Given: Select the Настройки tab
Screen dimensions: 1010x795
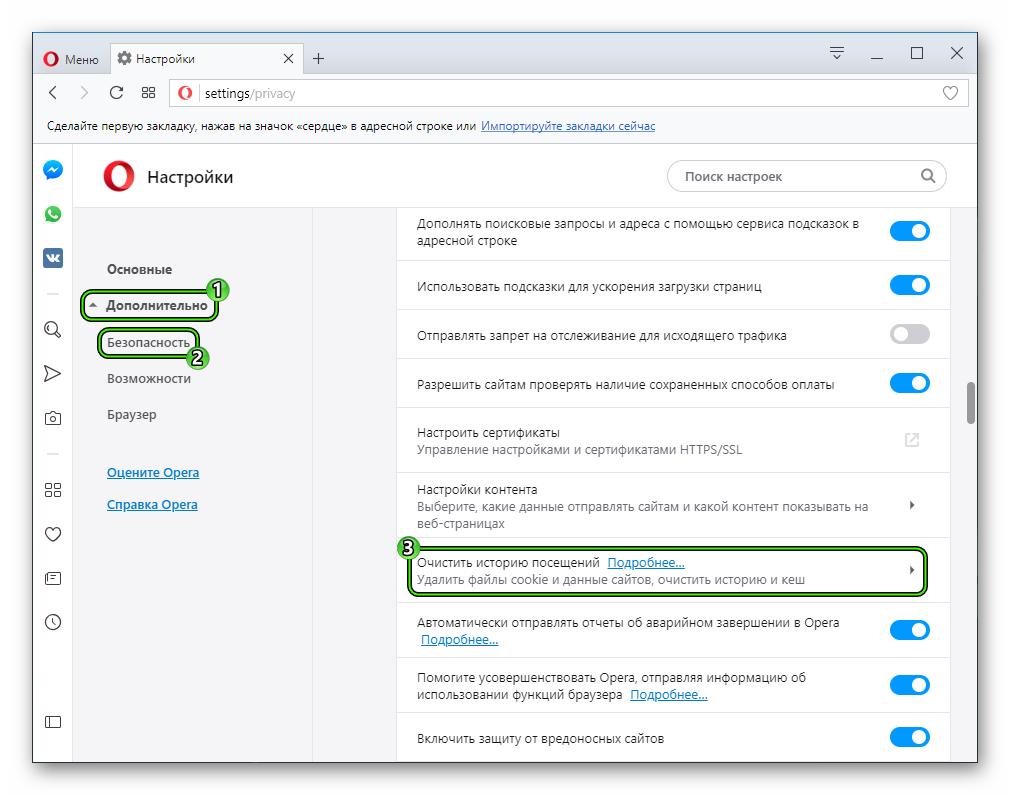Looking at the screenshot, I should point(206,59).
